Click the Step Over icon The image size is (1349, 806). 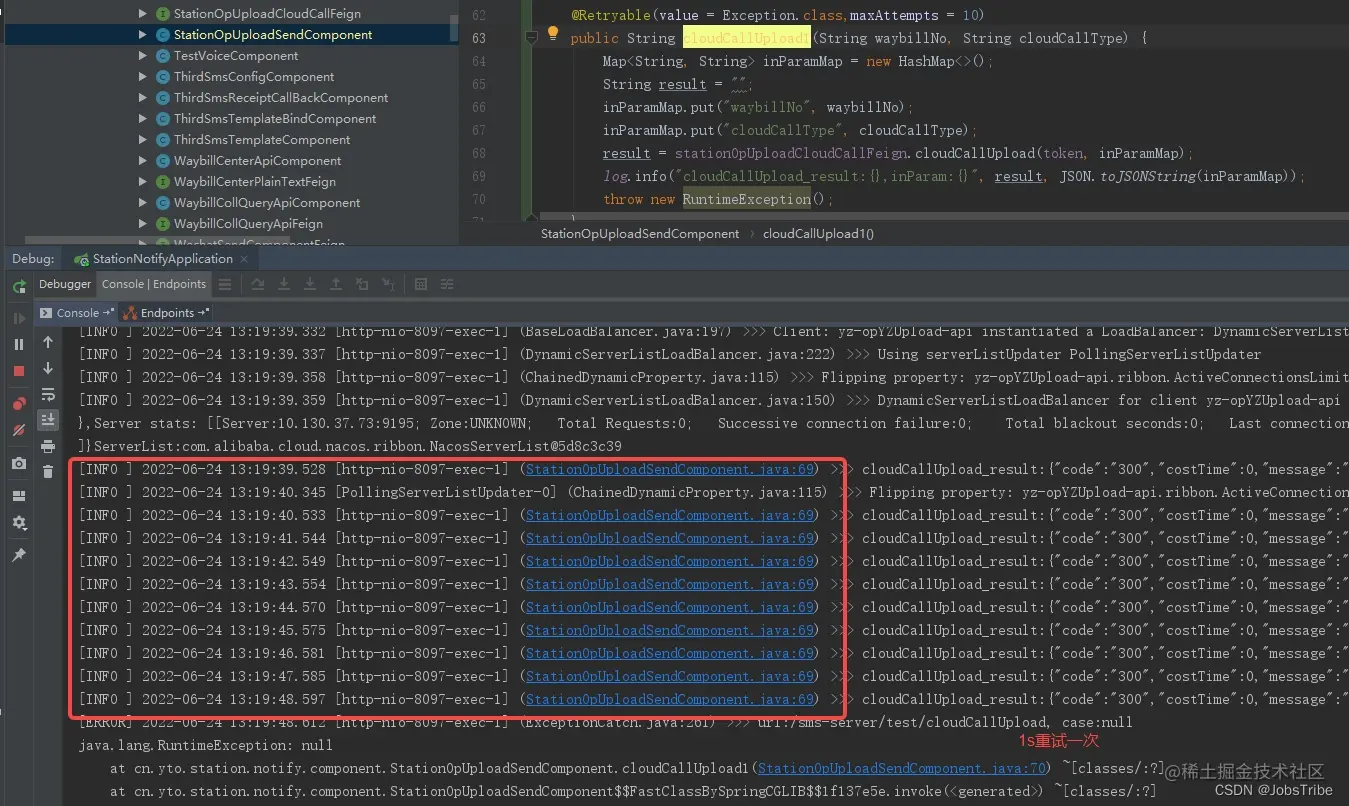pyautogui.click(x=258, y=285)
